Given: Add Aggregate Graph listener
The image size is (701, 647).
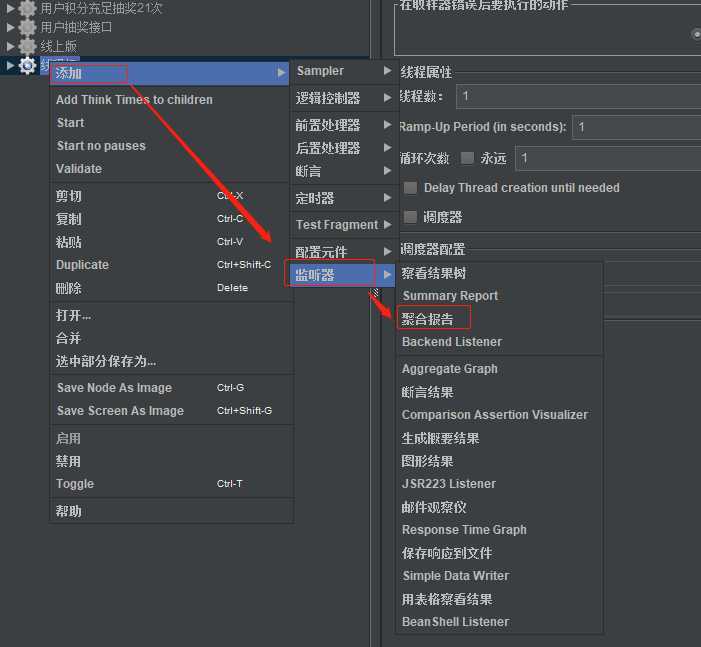Looking at the screenshot, I should point(499,369).
